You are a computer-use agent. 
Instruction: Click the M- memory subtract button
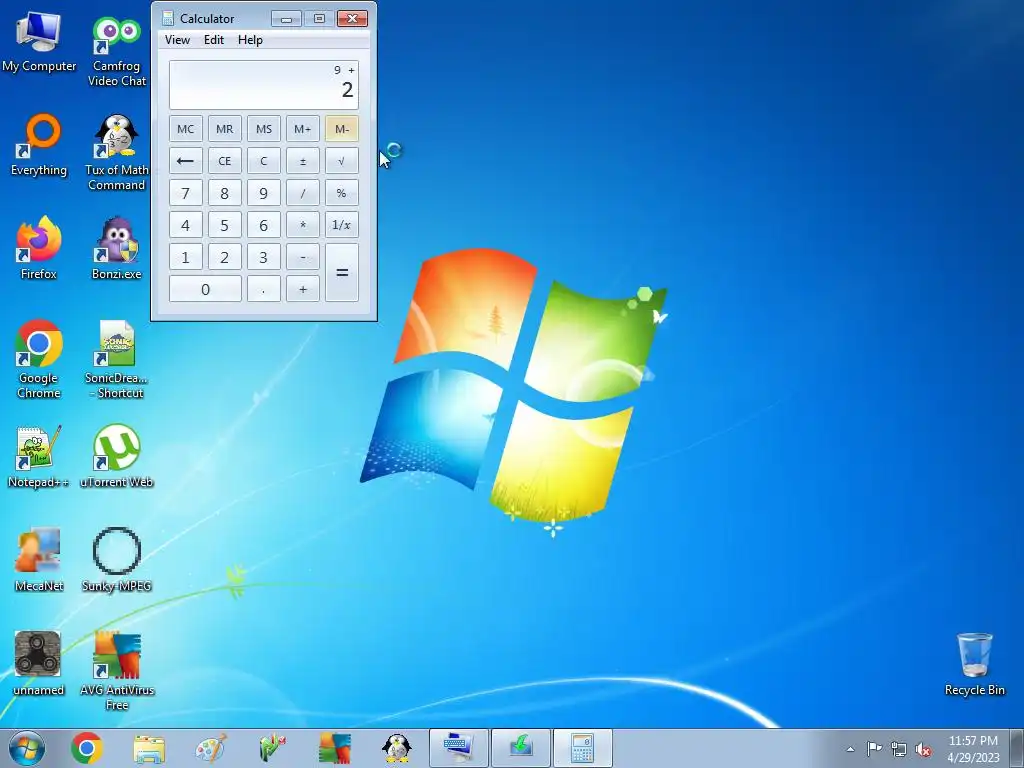point(342,129)
